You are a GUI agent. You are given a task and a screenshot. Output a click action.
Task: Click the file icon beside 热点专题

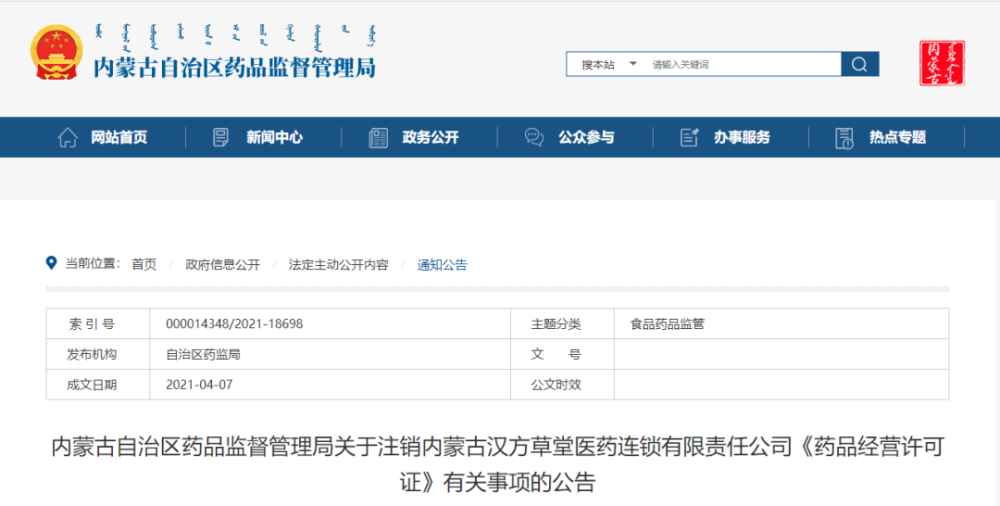tap(844, 138)
